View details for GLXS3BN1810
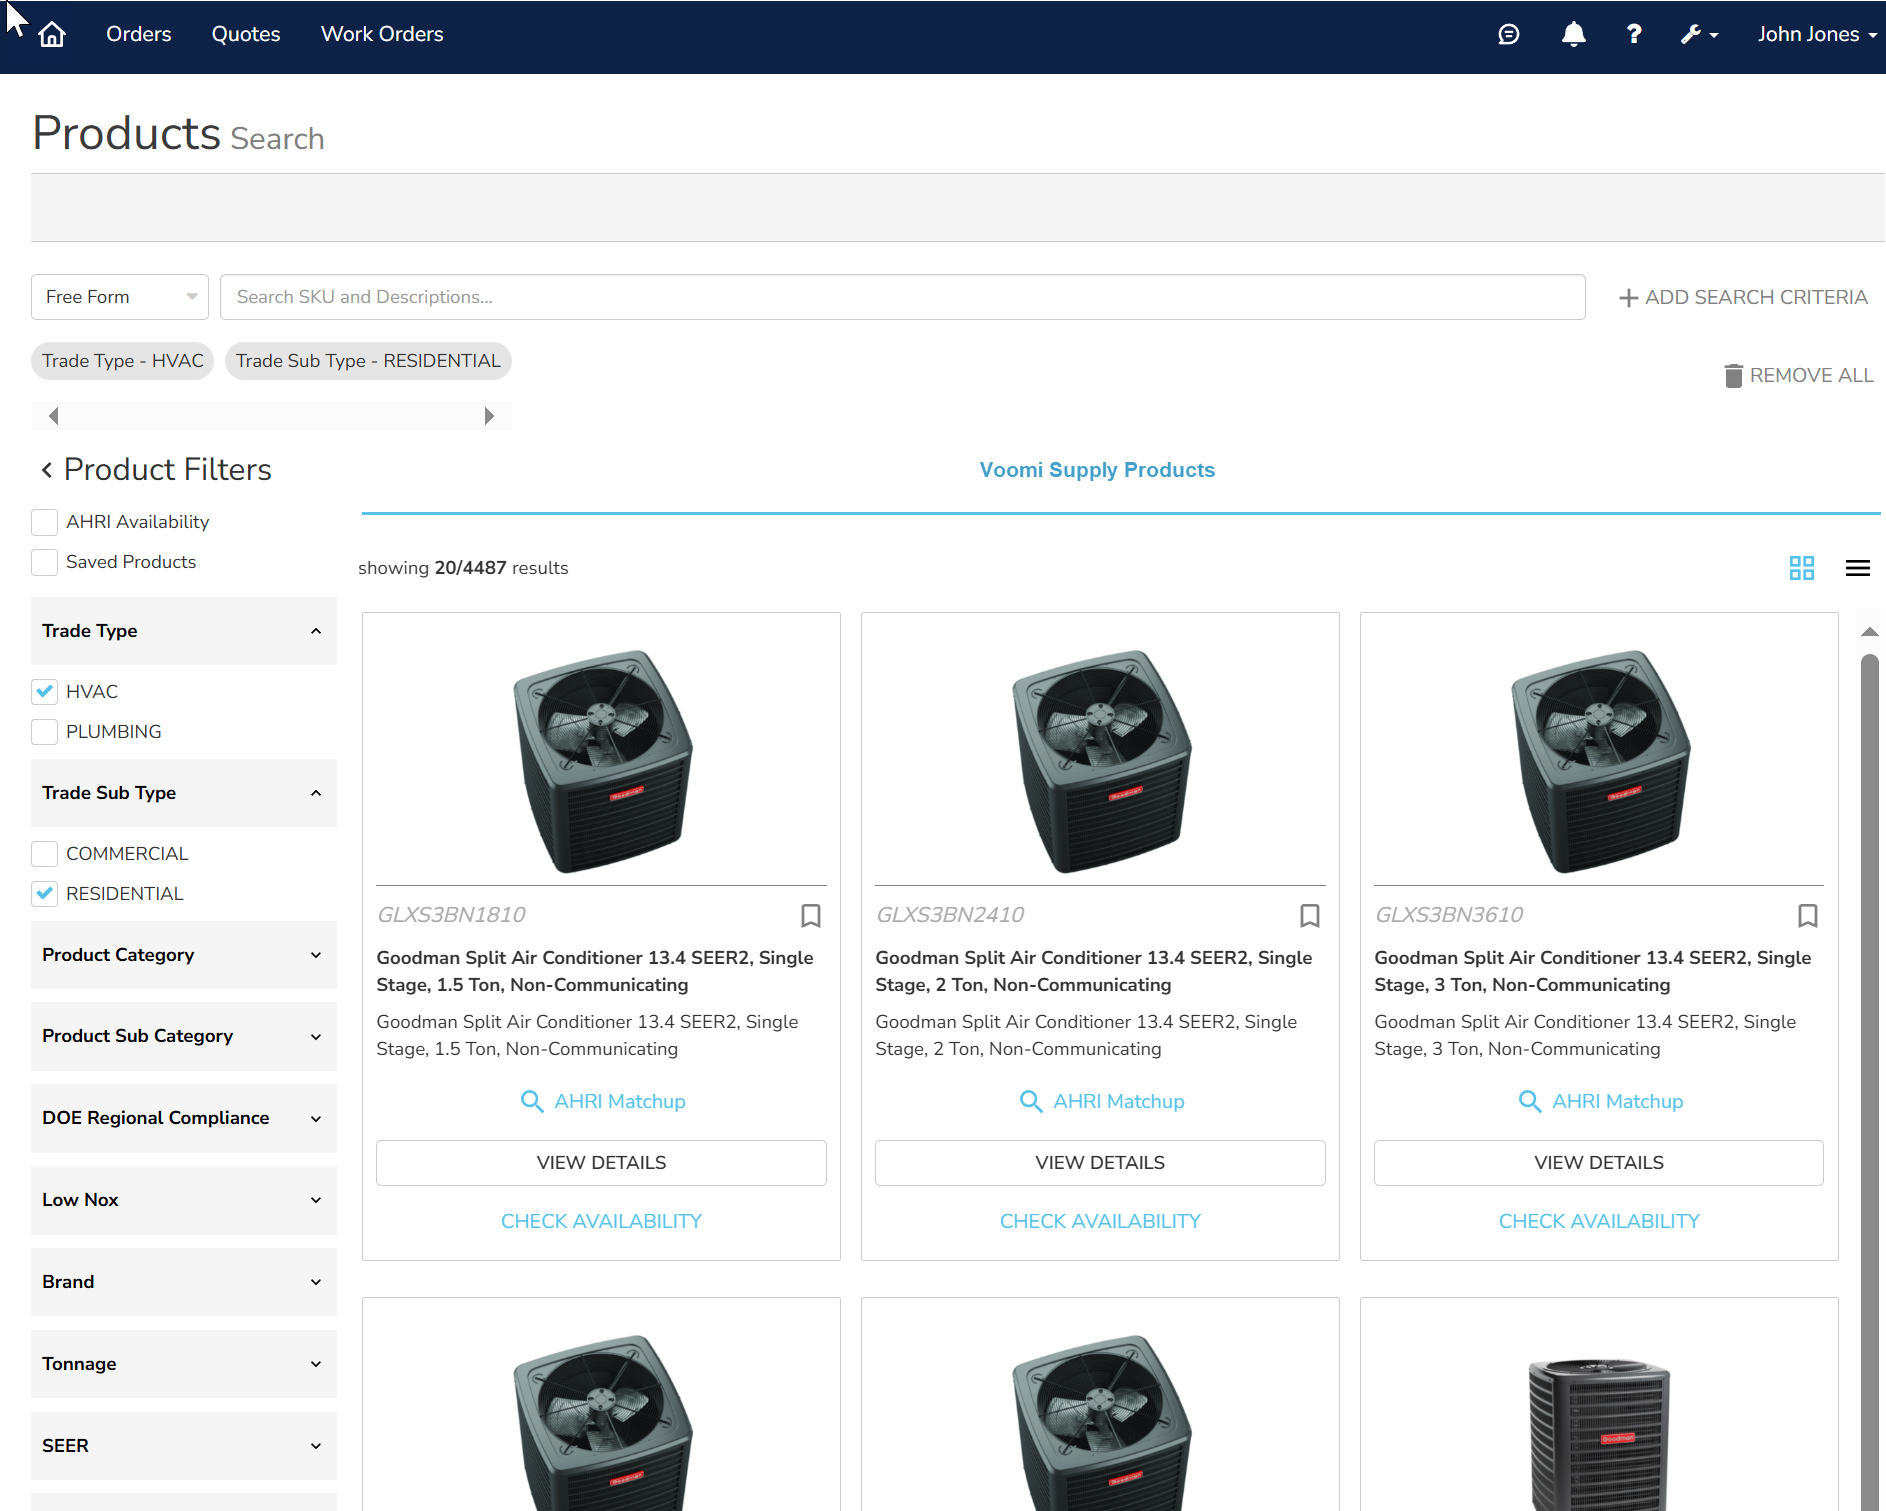 pyautogui.click(x=601, y=1163)
